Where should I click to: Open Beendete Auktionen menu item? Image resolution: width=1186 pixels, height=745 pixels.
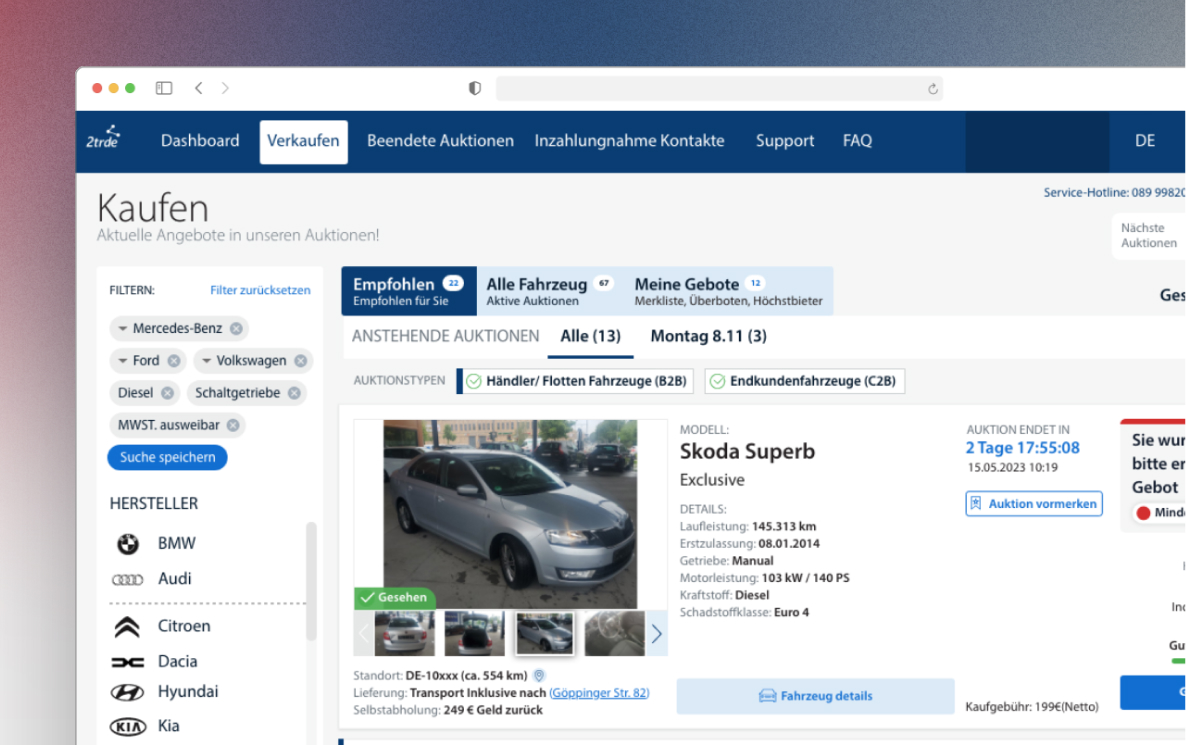pyautogui.click(x=440, y=141)
